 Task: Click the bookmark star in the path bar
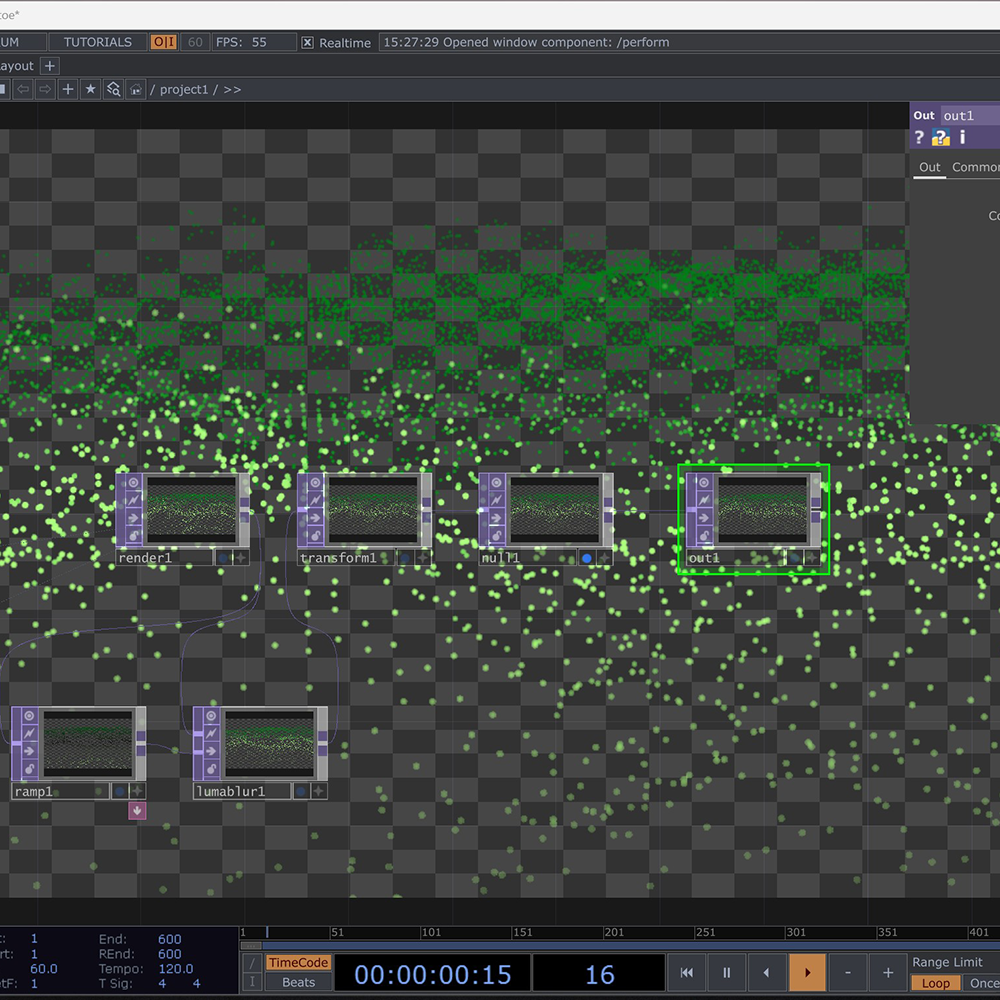point(90,89)
